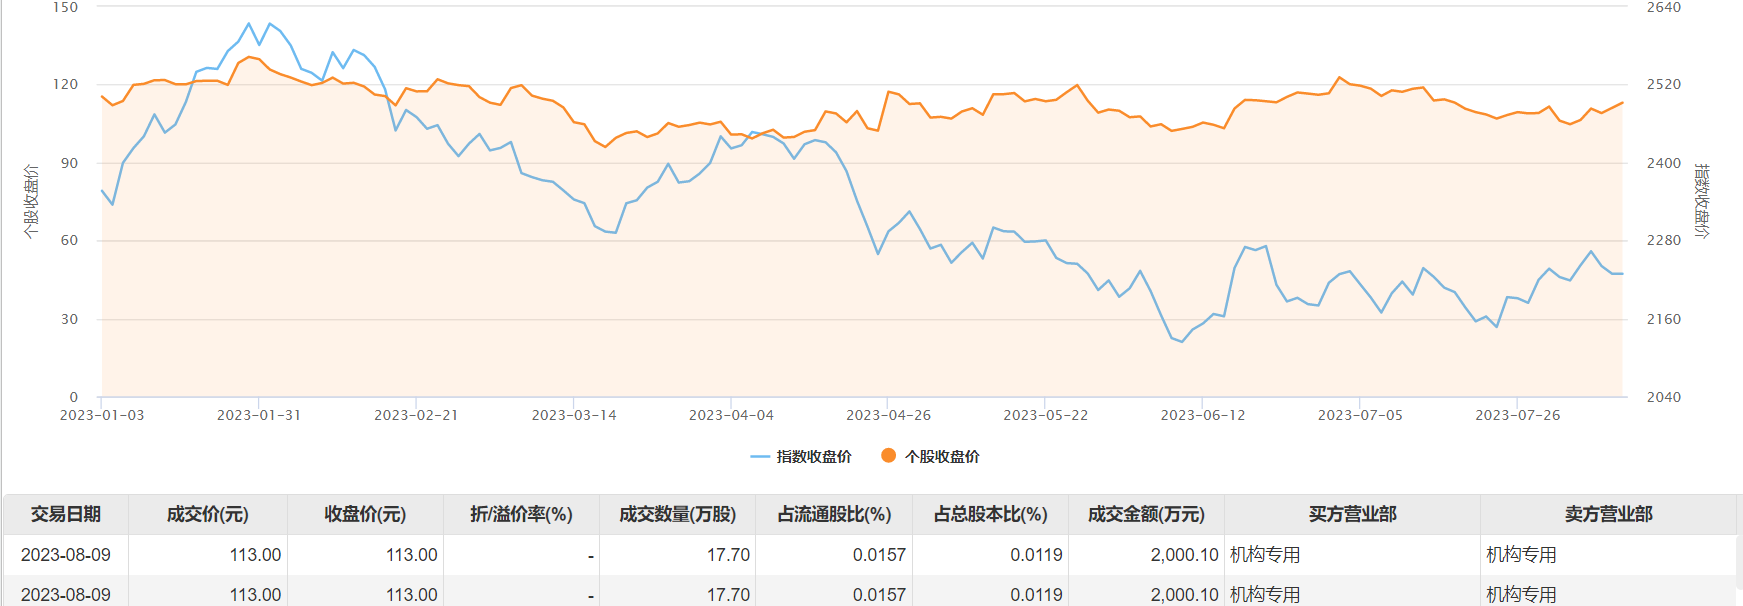Click x-axis date label 2023-01-31
This screenshot has height=606, width=1743.
tap(259, 415)
